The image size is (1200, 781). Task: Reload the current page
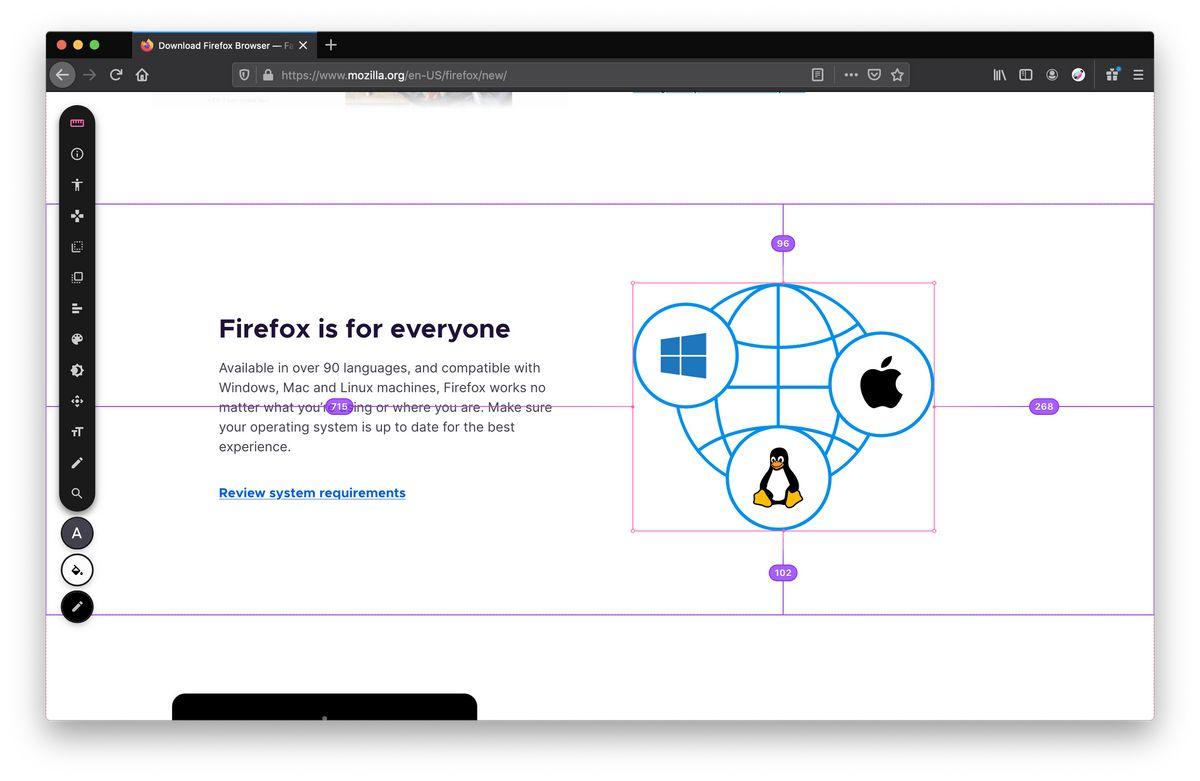tap(116, 75)
